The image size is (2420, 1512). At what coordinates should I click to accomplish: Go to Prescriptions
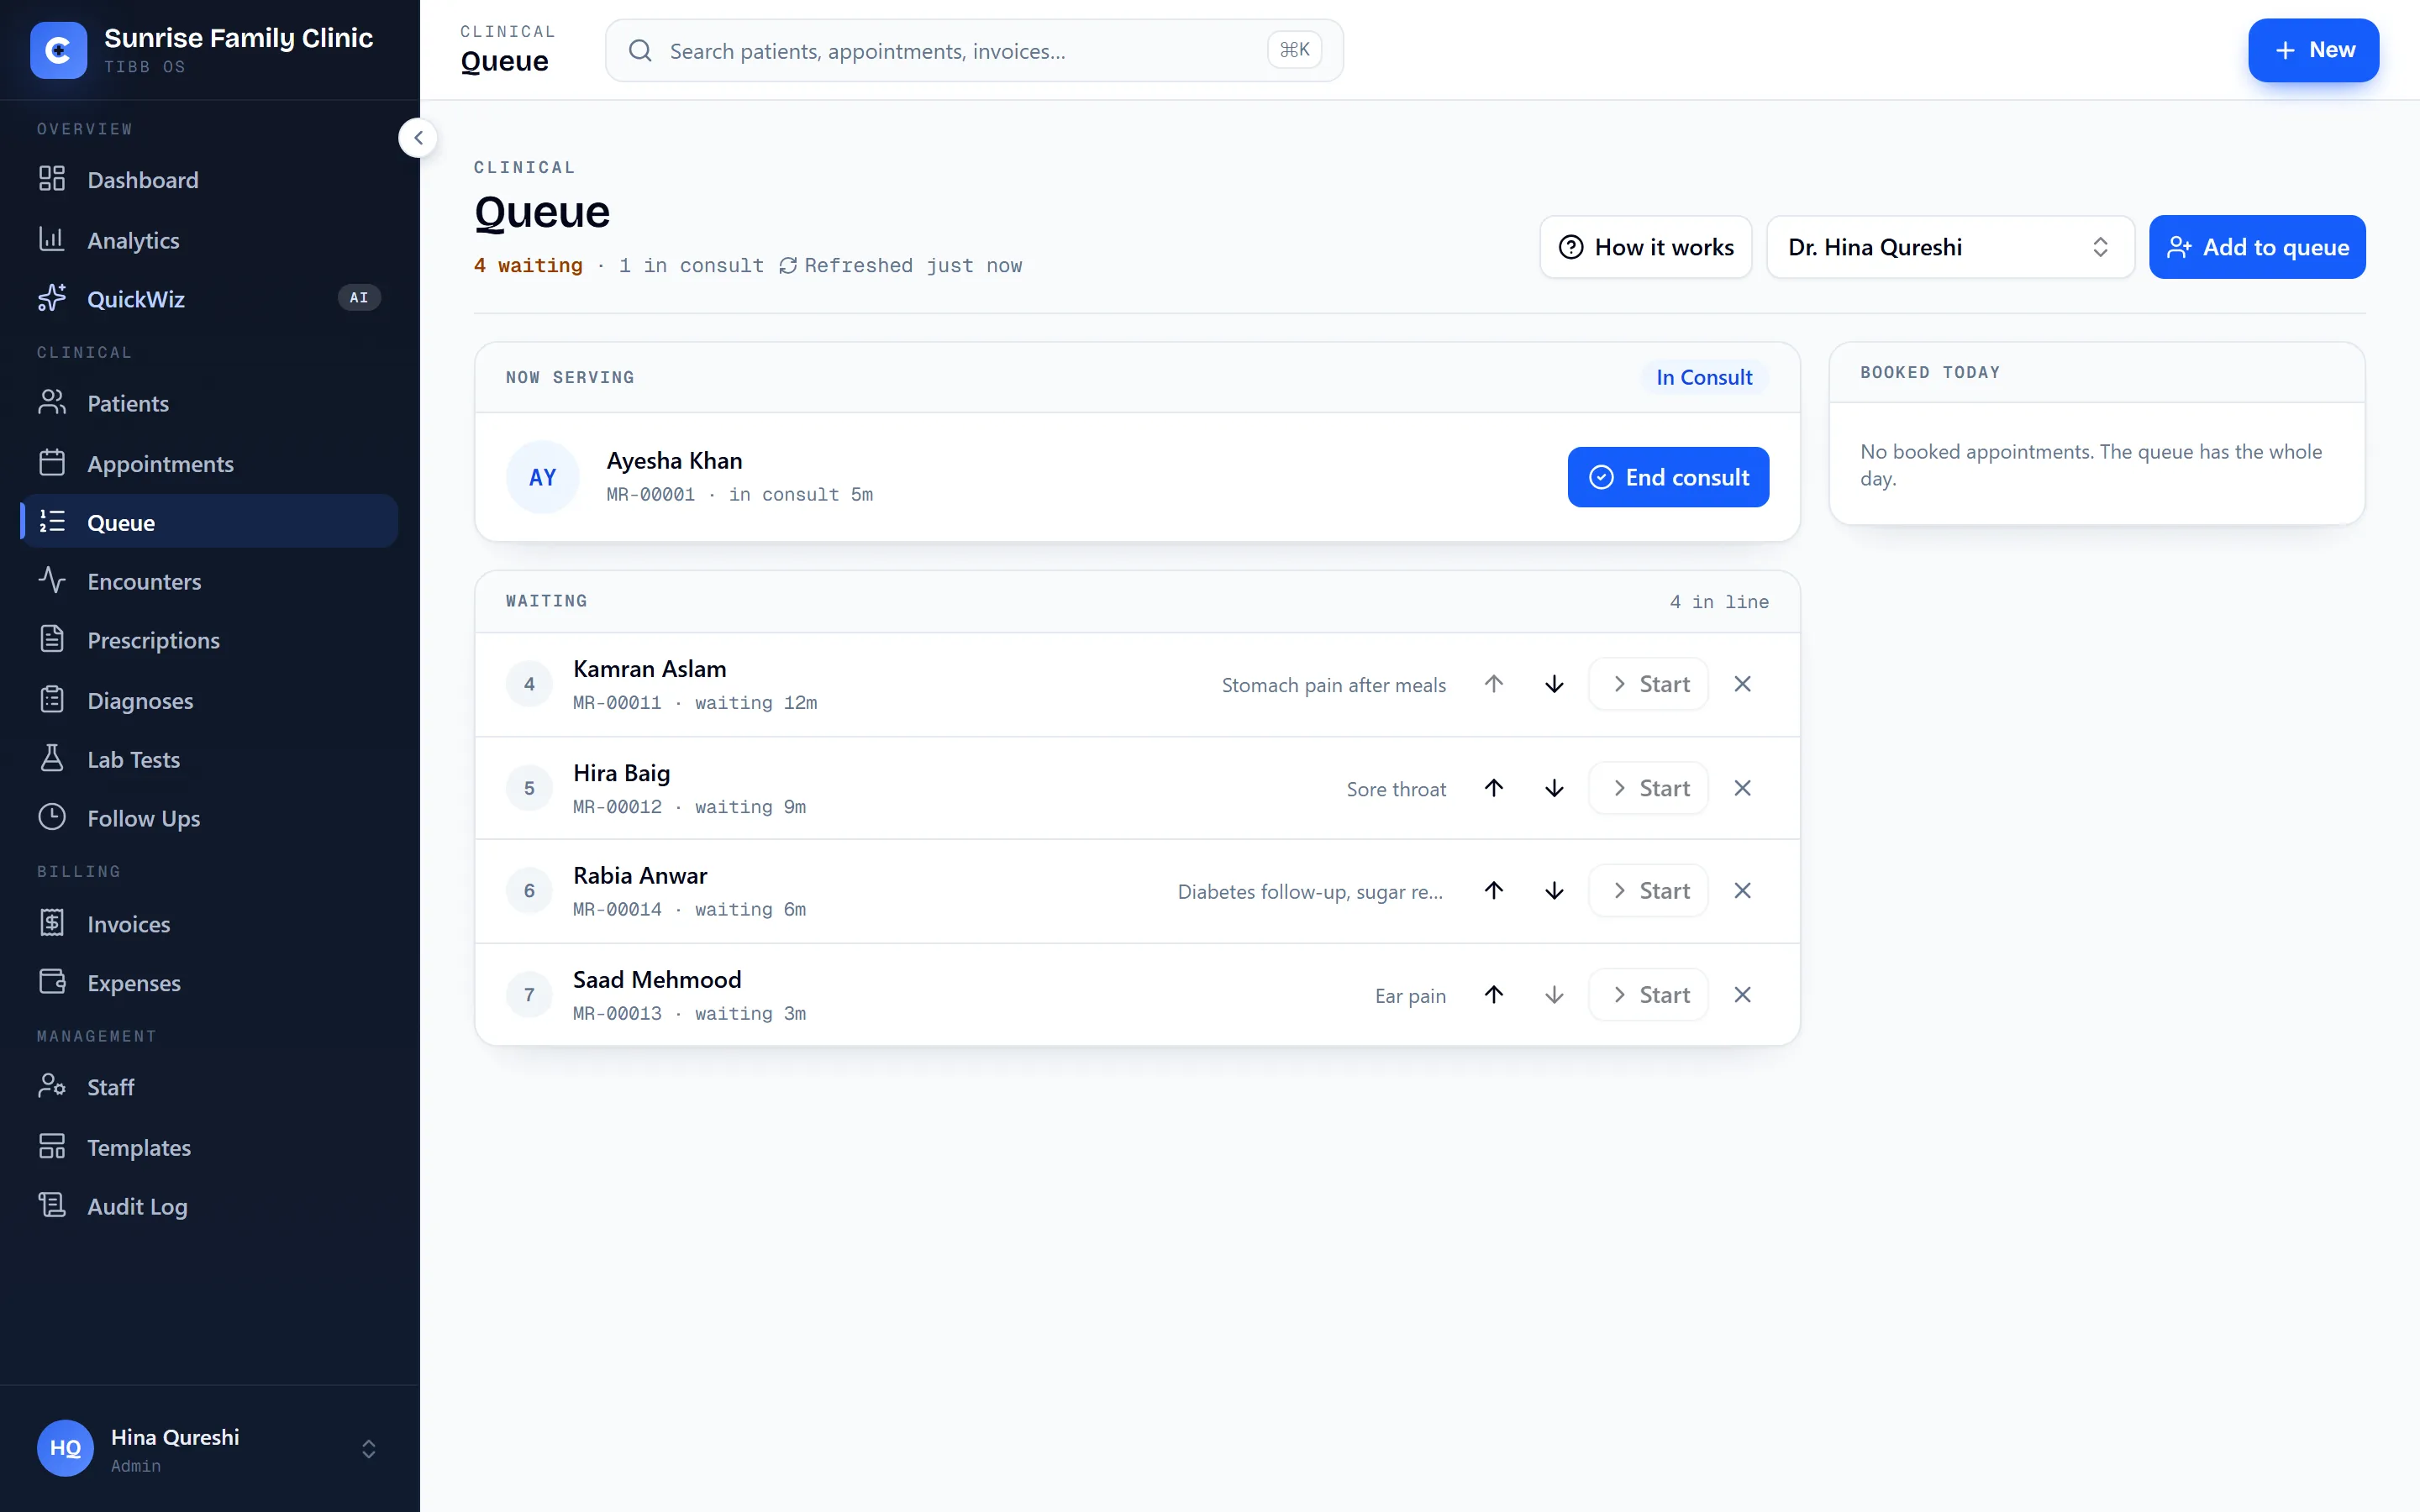209,640
